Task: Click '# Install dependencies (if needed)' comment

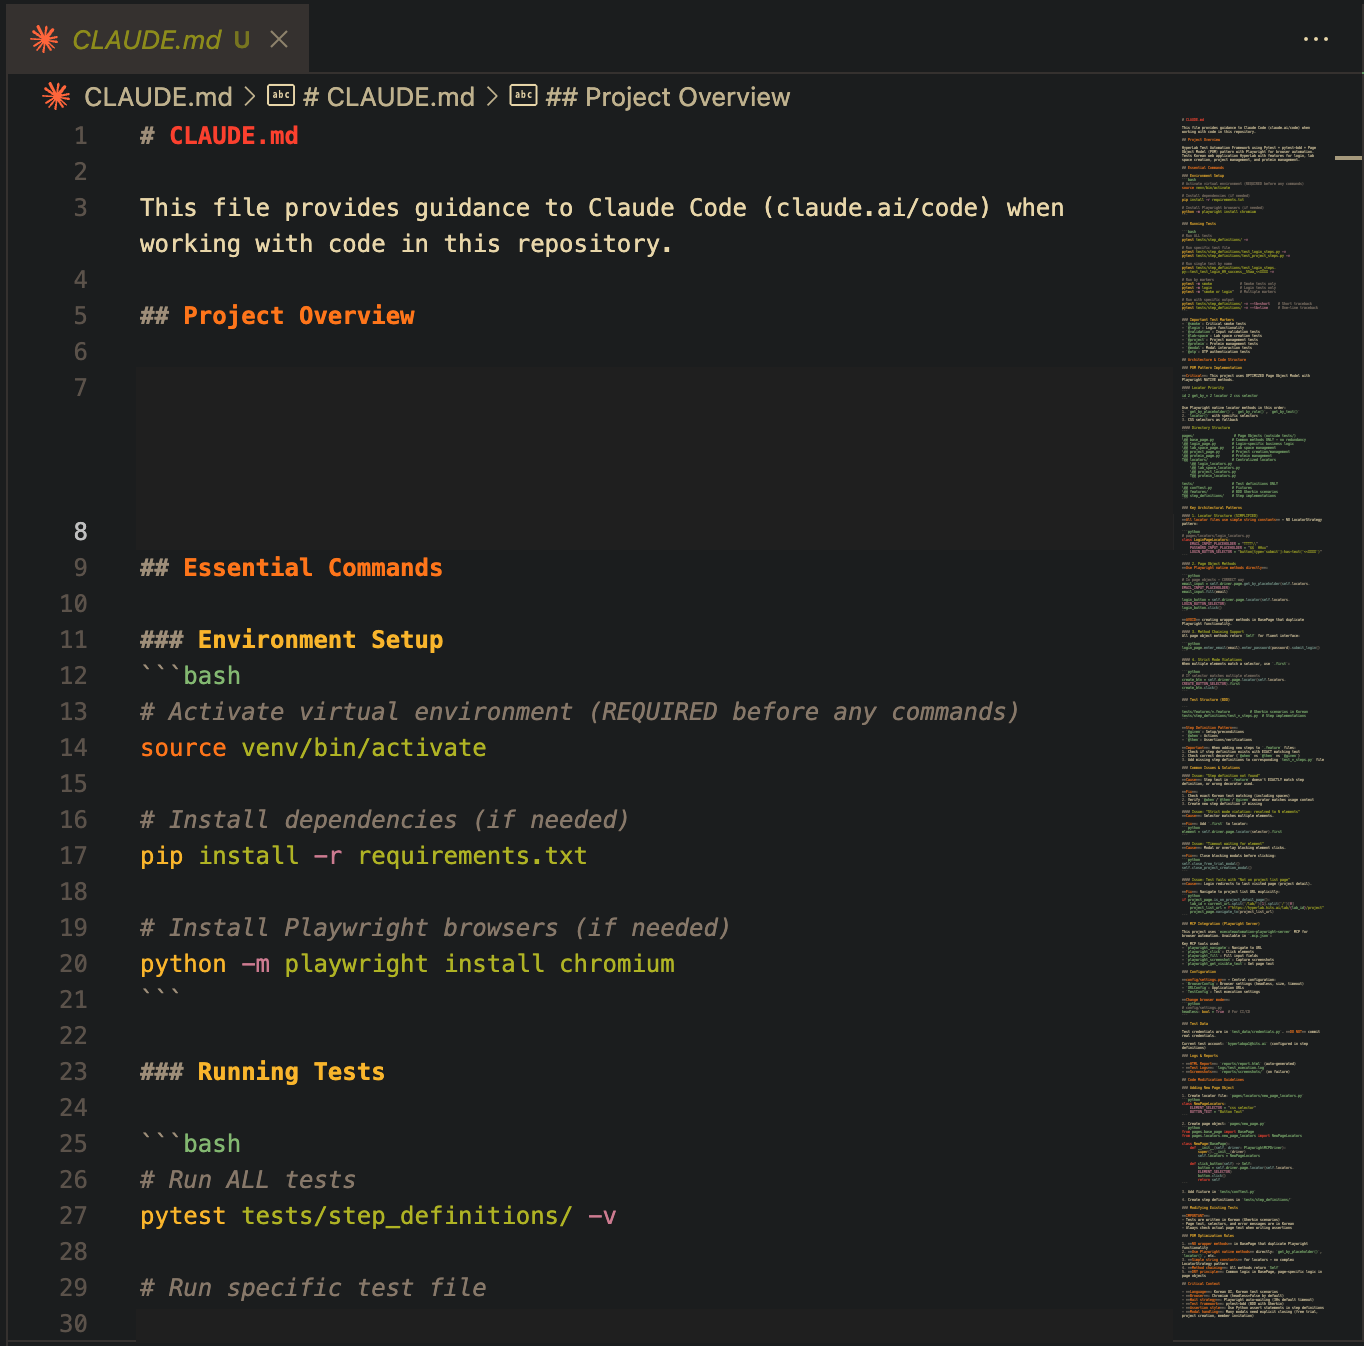Action: 385,820
